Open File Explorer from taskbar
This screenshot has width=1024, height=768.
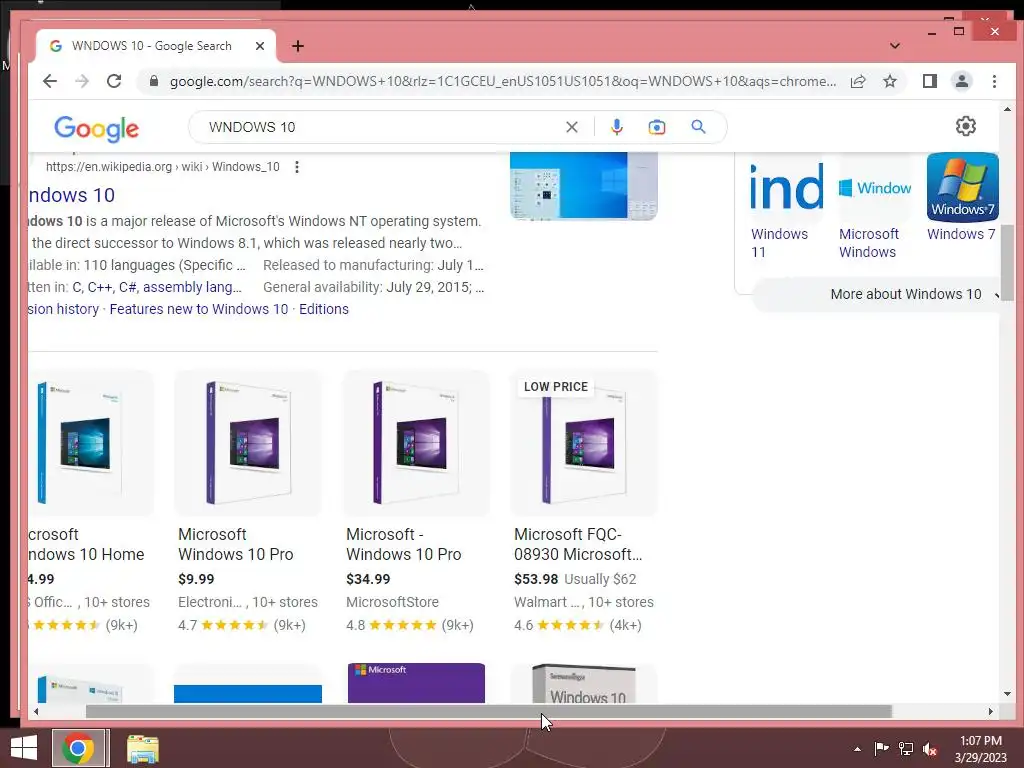(142, 749)
